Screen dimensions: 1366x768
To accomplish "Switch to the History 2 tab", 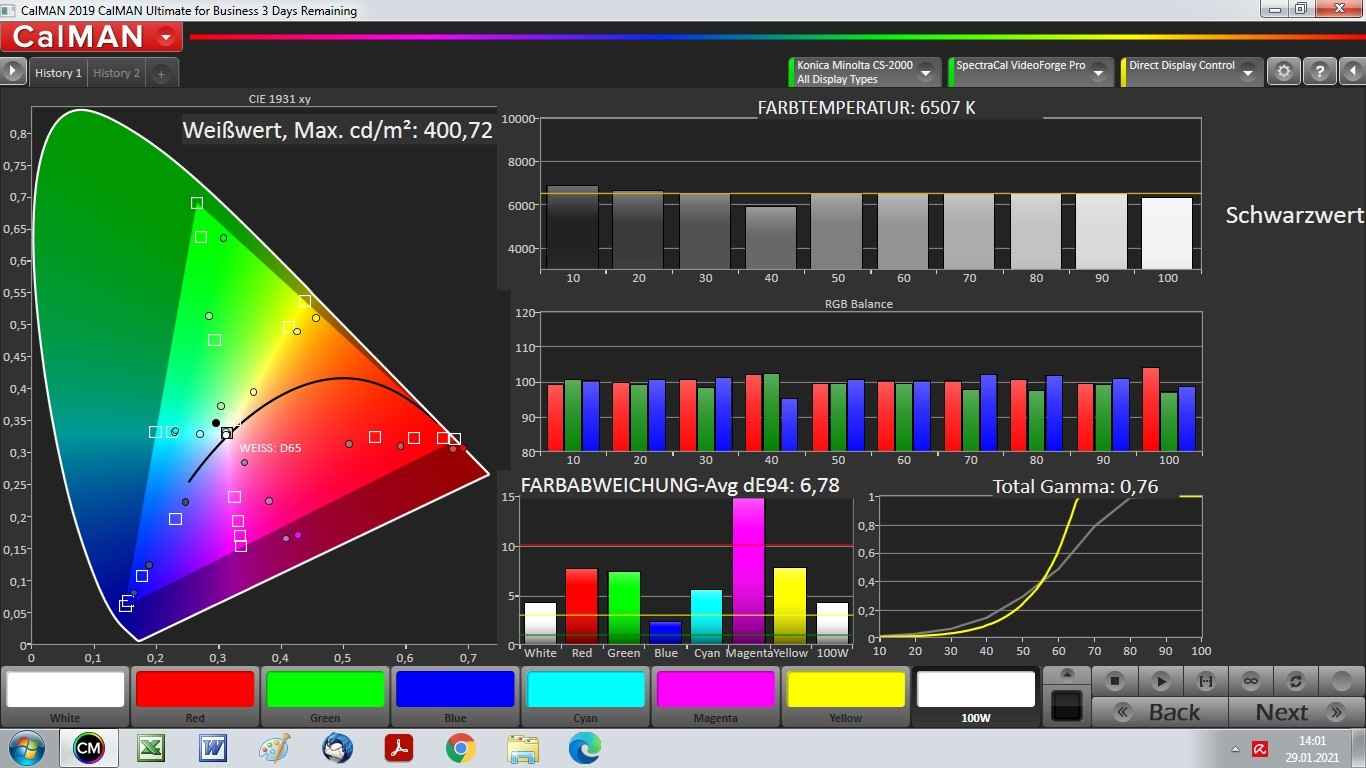I will point(117,73).
